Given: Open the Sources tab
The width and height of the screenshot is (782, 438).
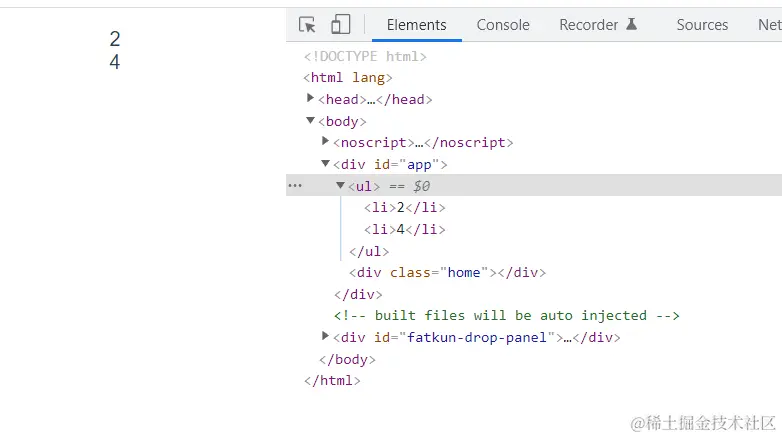Looking at the screenshot, I should click(702, 24).
